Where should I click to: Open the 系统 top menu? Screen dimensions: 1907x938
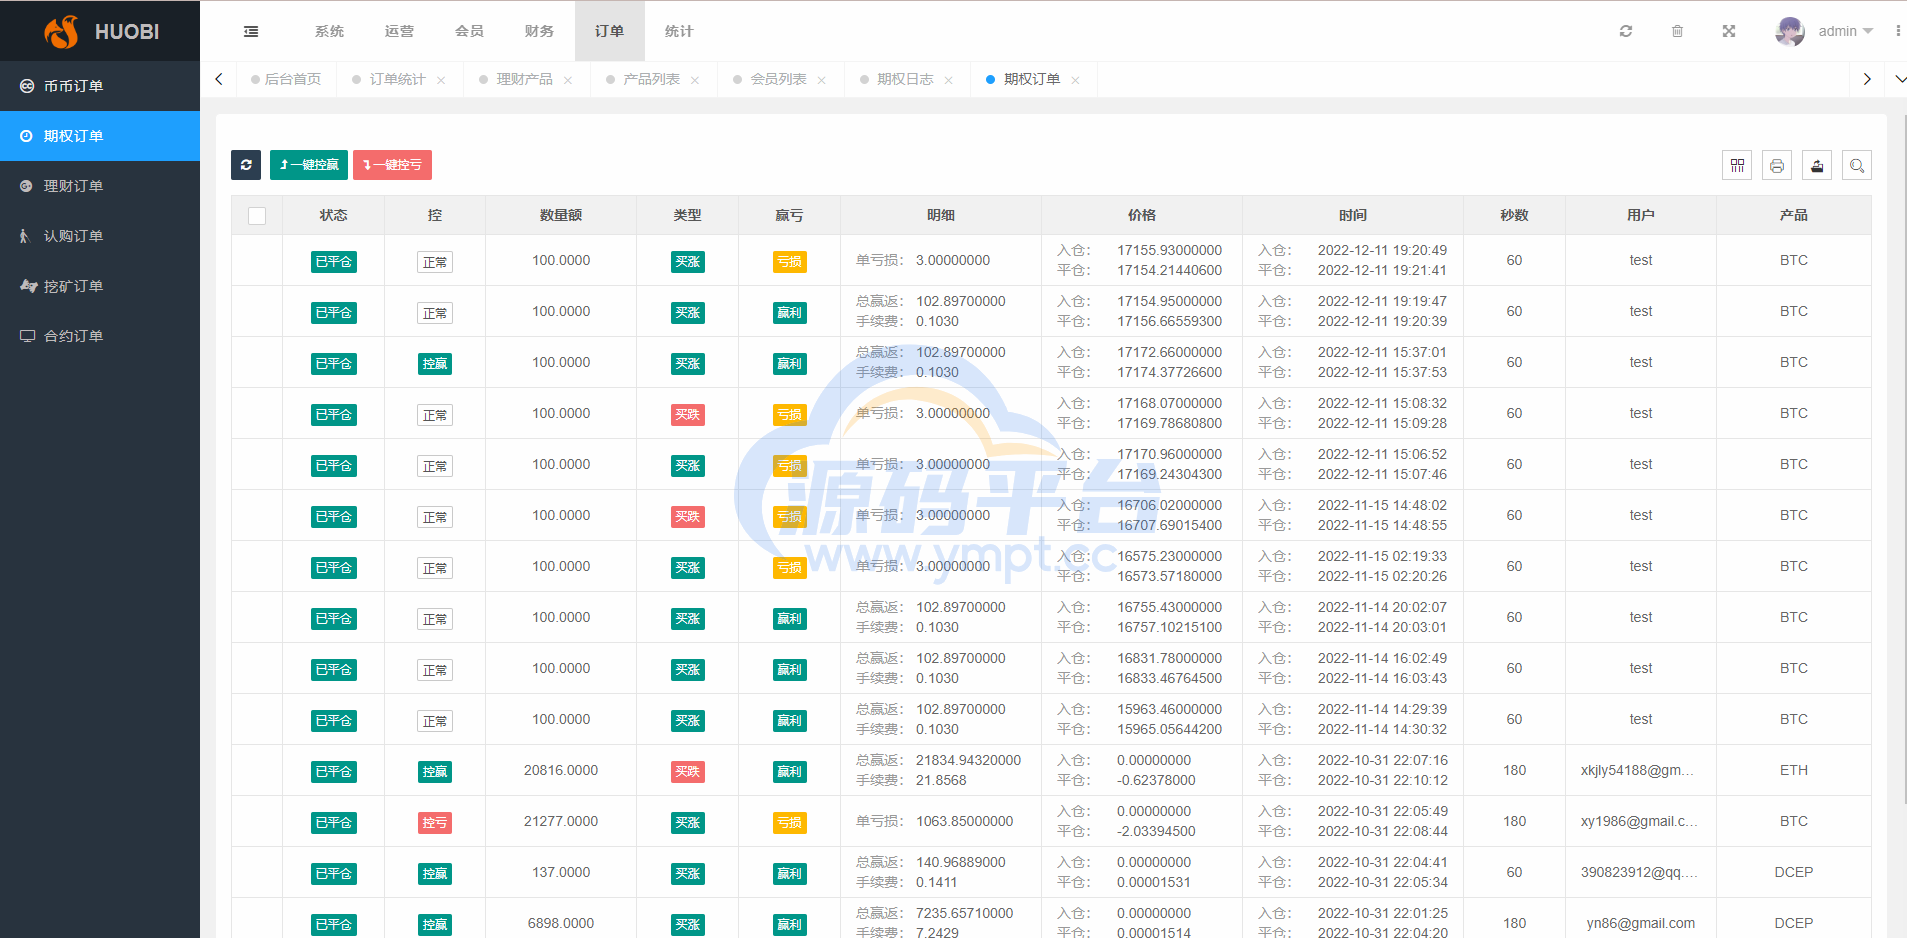329,31
